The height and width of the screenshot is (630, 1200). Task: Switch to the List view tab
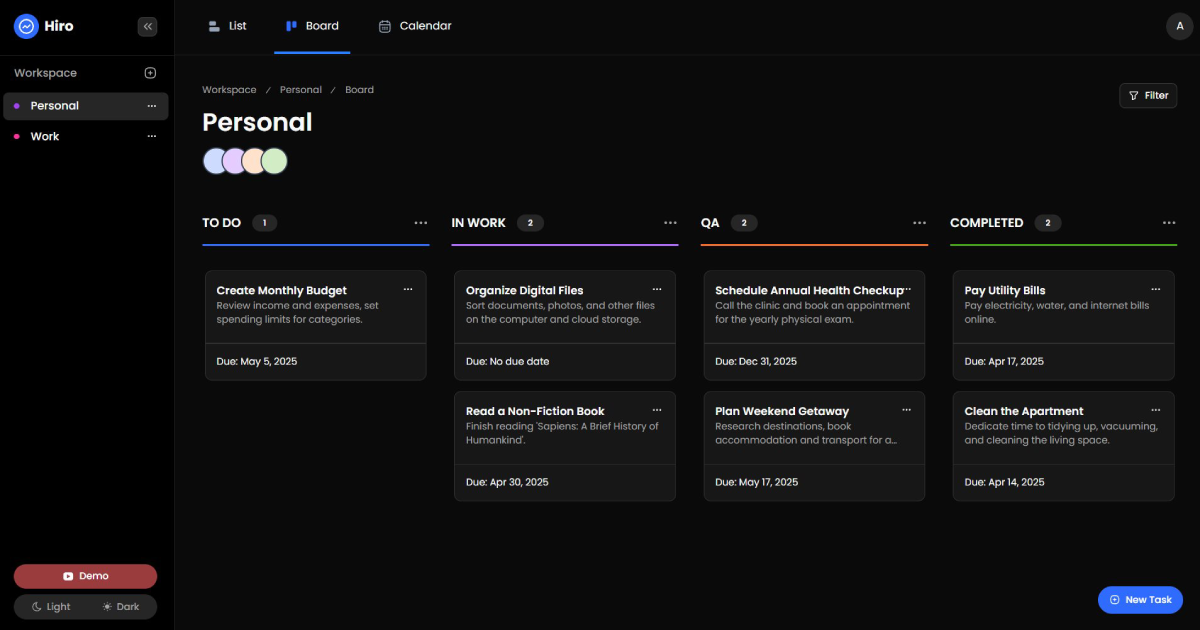click(x=228, y=26)
